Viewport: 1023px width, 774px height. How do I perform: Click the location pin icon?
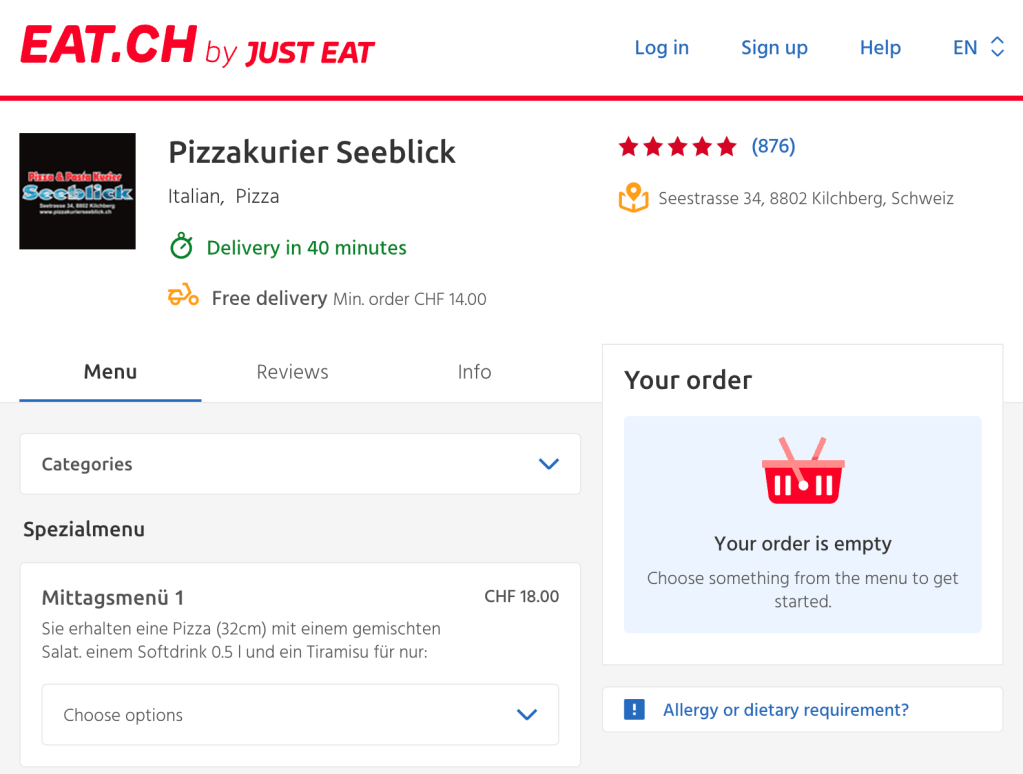tap(634, 198)
